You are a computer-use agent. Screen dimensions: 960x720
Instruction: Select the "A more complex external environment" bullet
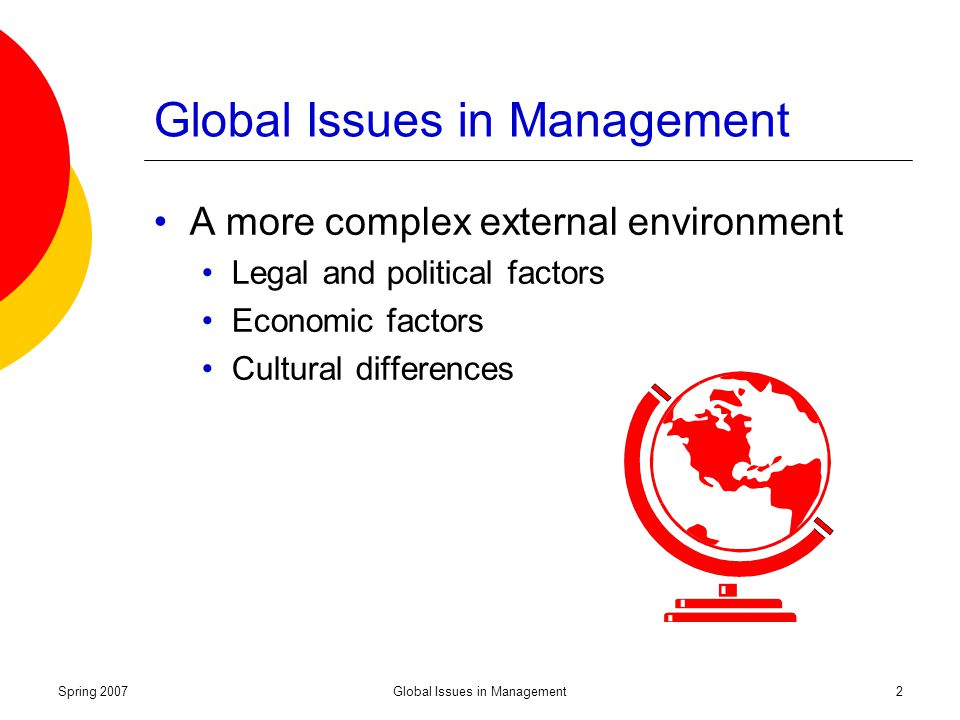(x=516, y=222)
